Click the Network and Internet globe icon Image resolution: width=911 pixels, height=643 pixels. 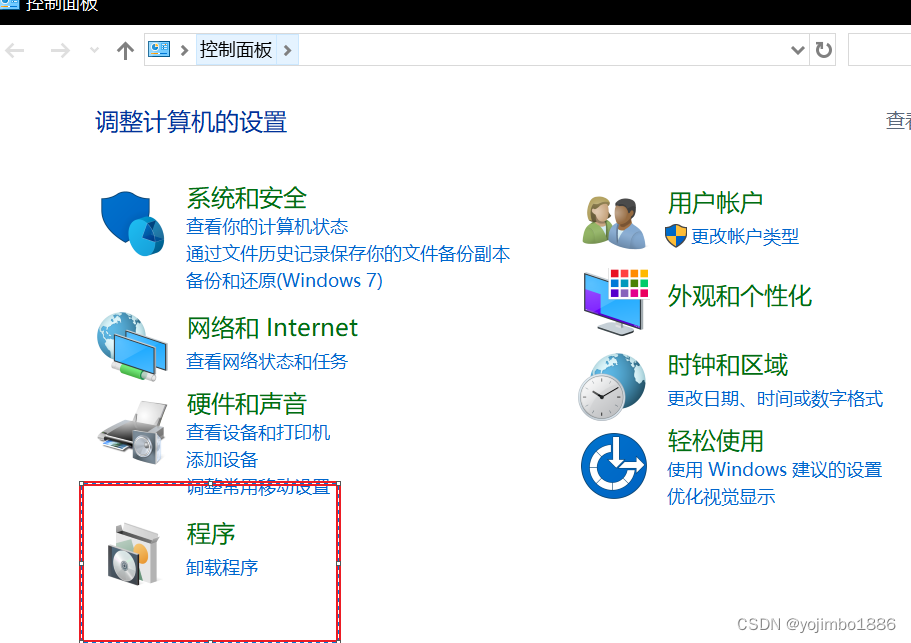pyautogui.click(x=132, y=347)
